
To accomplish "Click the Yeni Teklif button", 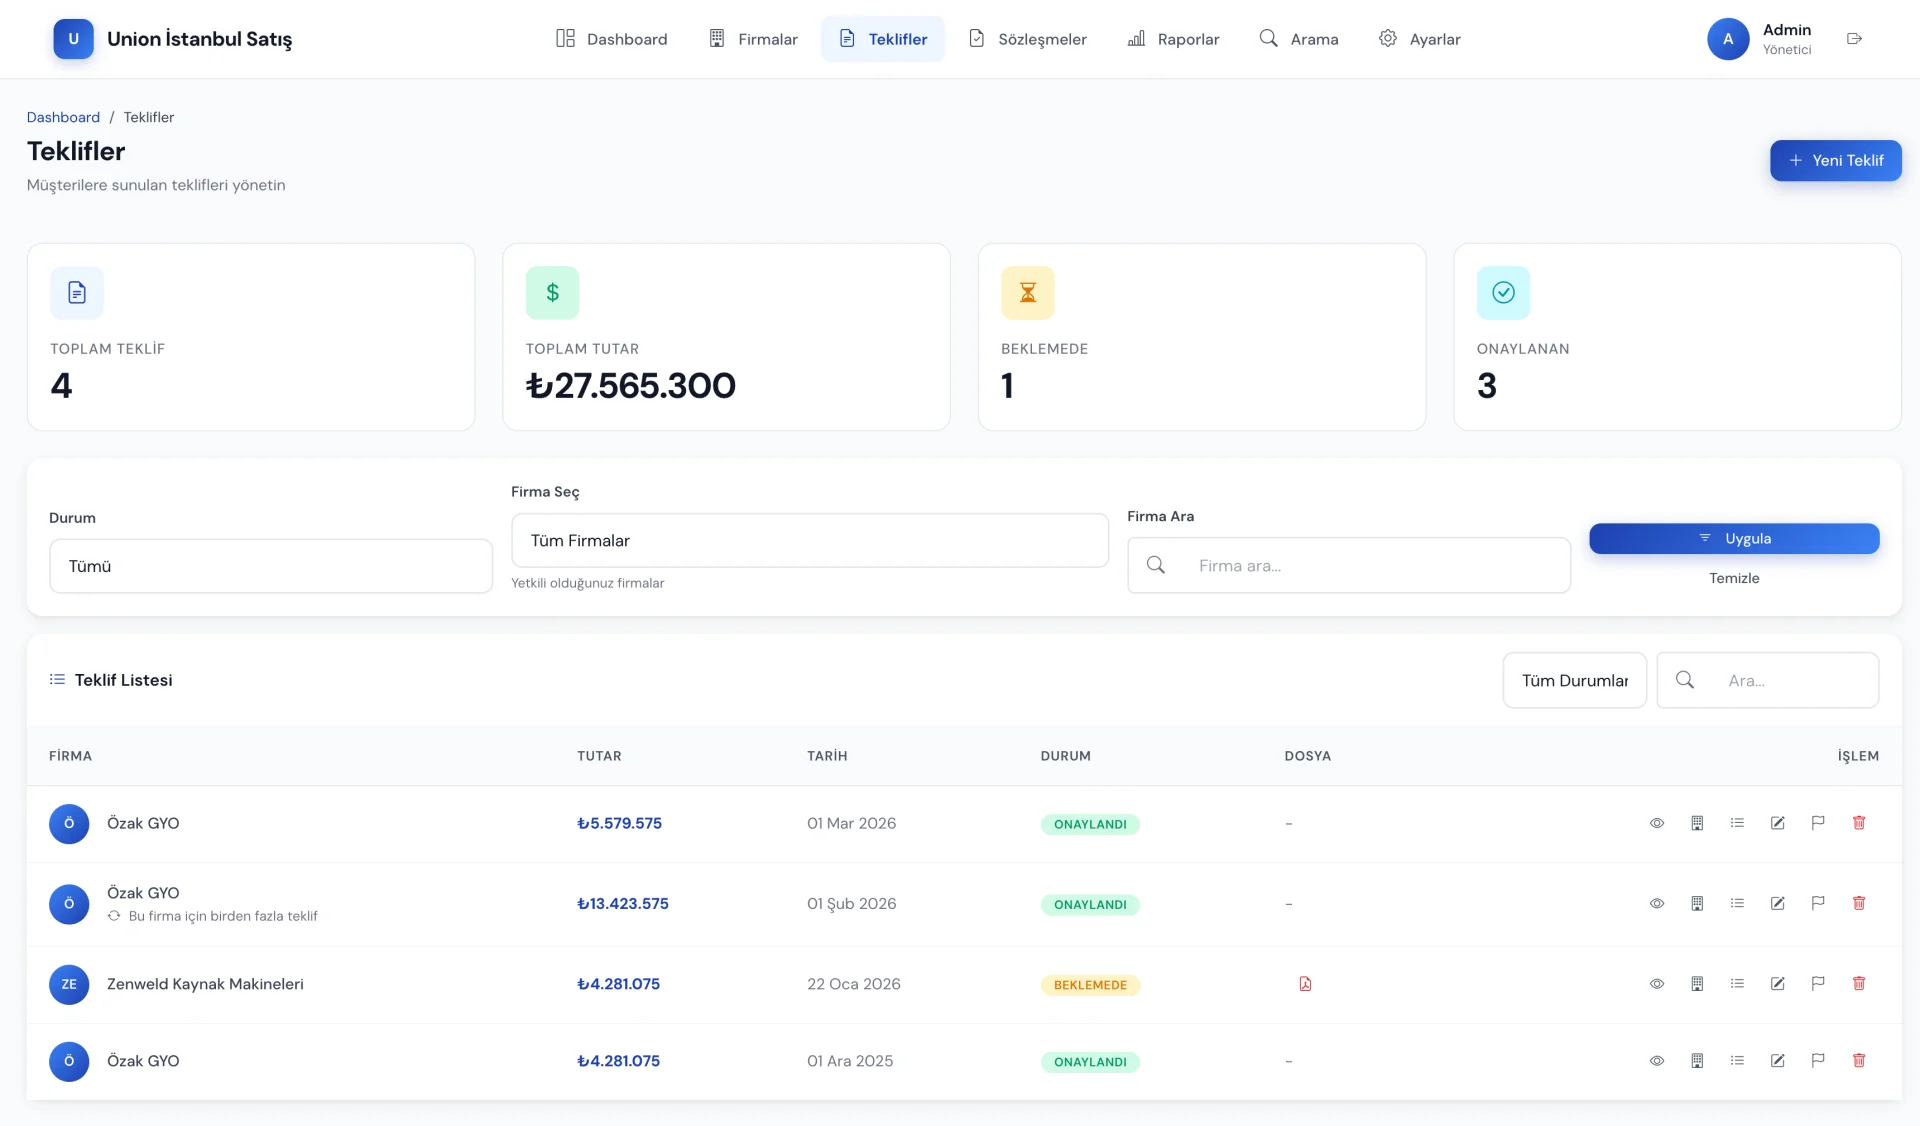I will [x=1835, y=161].
